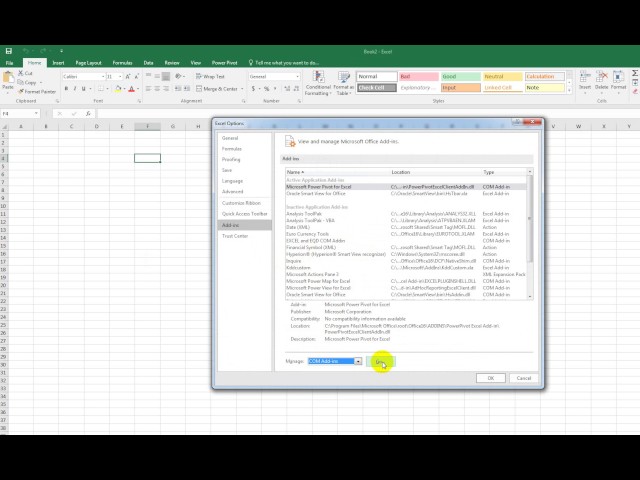The image size is (640, 480).
Task: Toggle Italic formatting
Action: click(75, 89)
